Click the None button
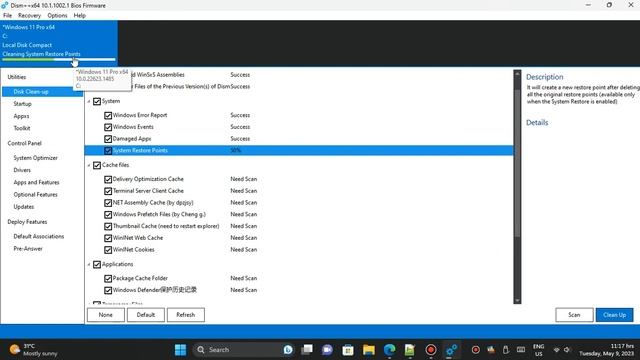This screenshot has width=640, height=360. click(106, 315)
